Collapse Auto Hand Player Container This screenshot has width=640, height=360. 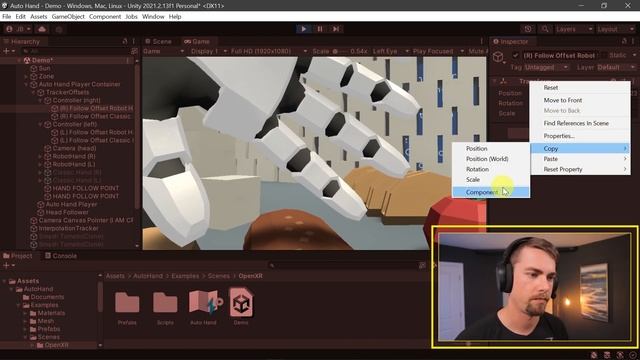click(x=26, y=84)
